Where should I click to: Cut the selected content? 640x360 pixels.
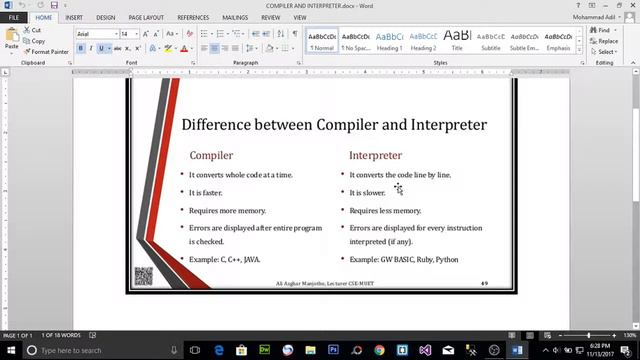(32, 30)
